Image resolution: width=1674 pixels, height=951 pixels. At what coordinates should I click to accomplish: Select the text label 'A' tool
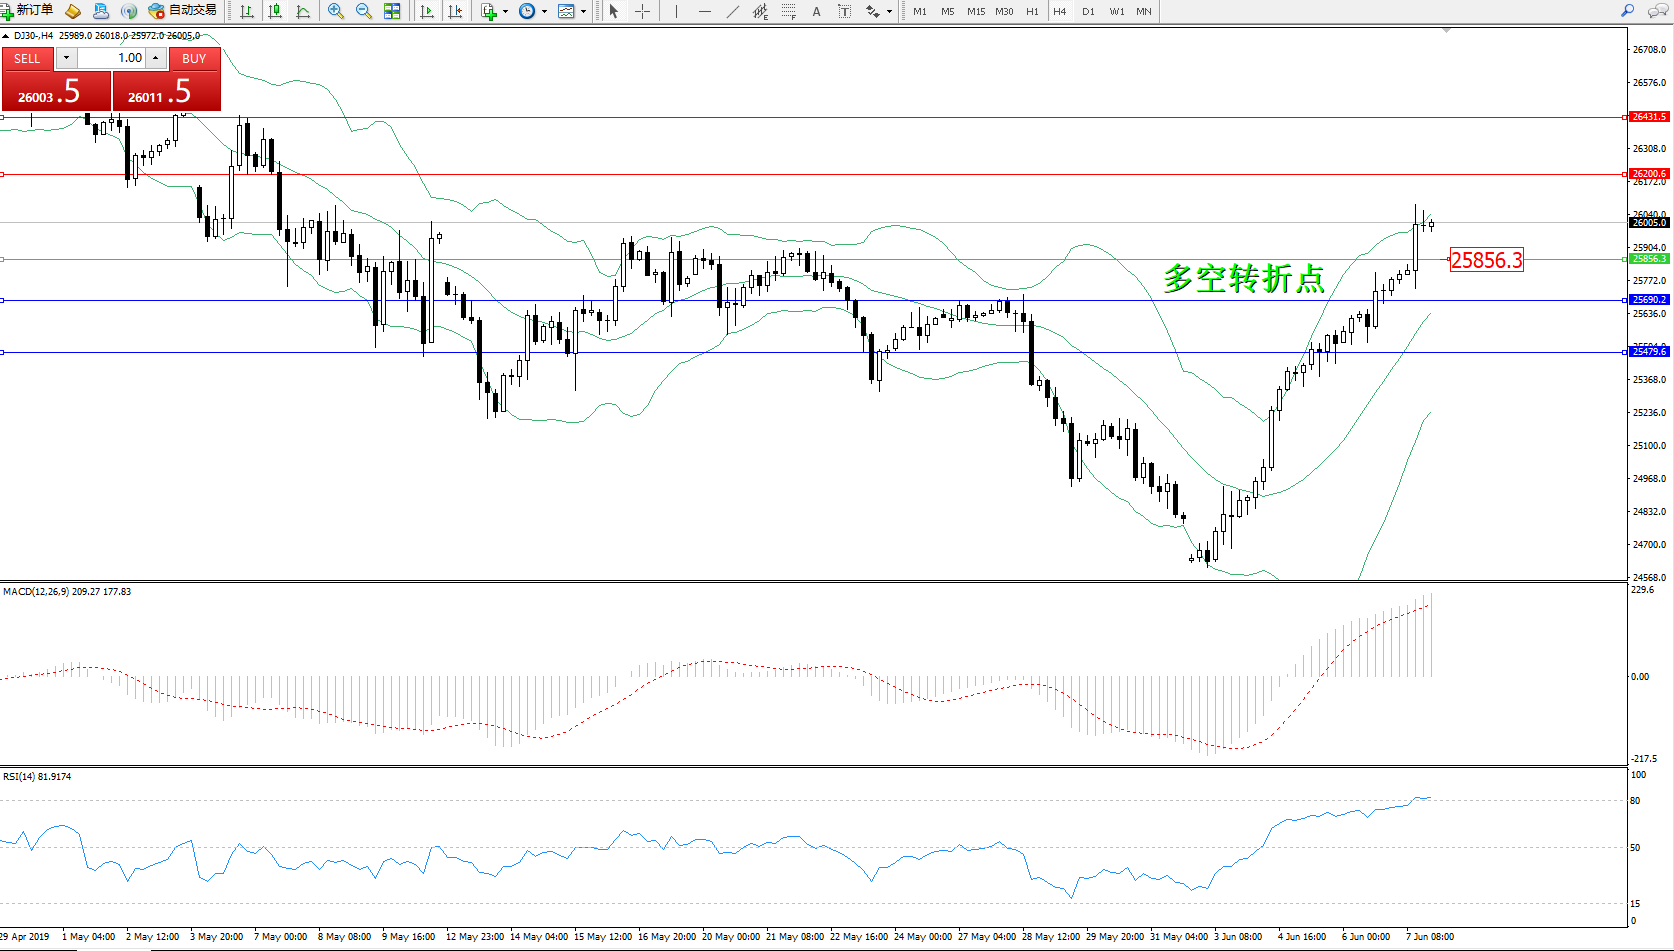coord(816,11)
